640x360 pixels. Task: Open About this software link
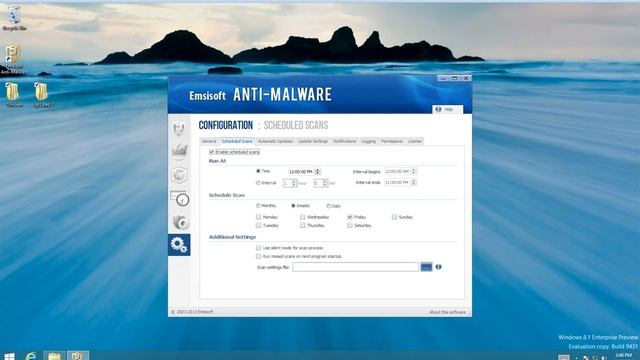point(447,312)
